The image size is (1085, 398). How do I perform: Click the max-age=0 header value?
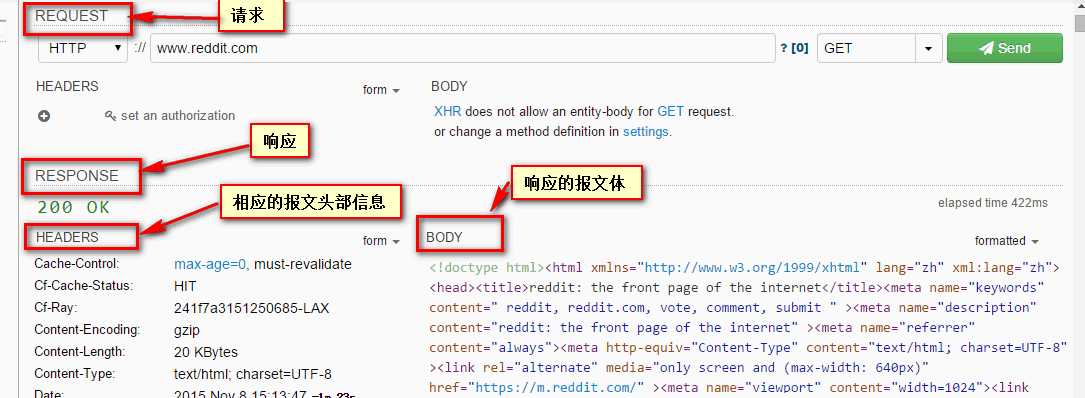coord(211,264)
